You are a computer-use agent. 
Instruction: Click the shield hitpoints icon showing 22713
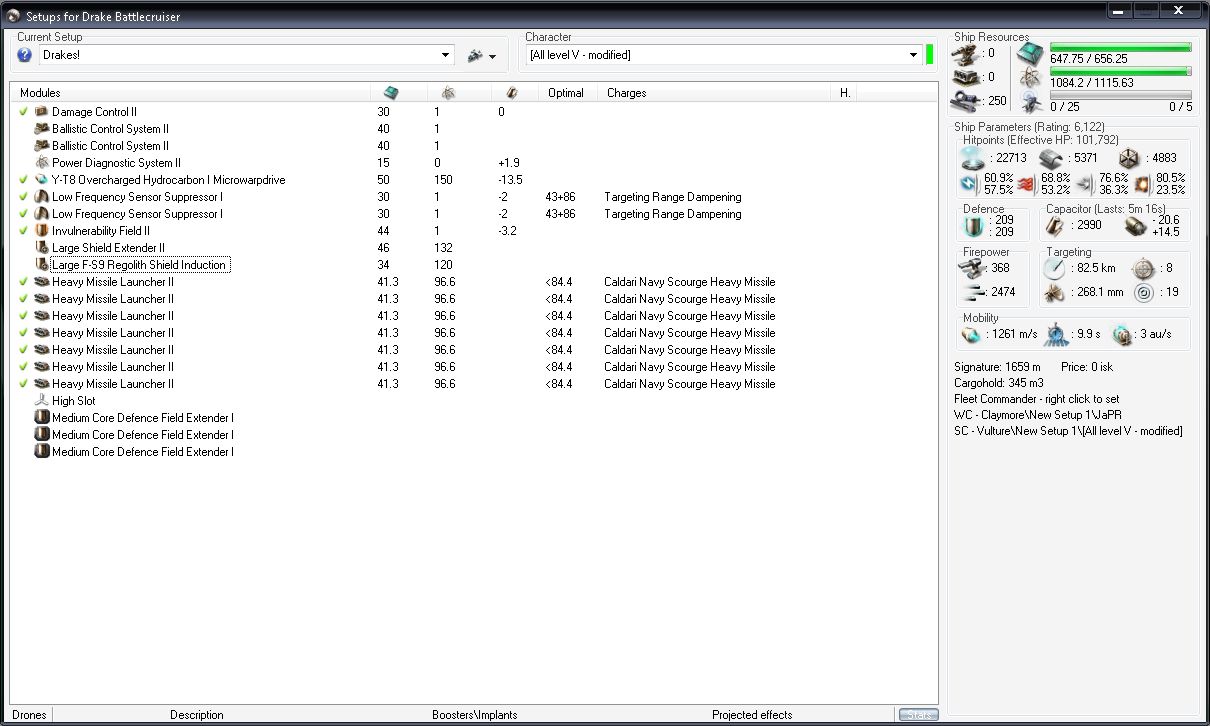973,158
